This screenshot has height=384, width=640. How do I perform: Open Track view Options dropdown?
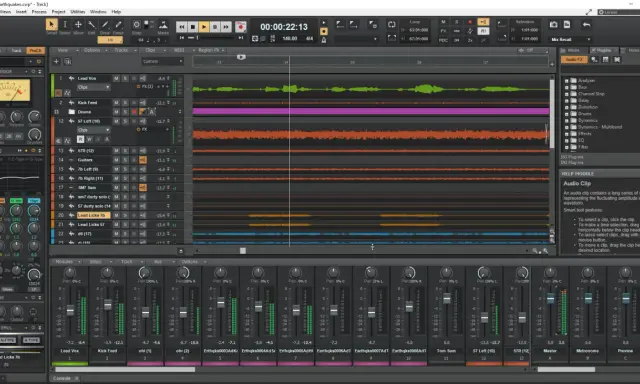95,50
